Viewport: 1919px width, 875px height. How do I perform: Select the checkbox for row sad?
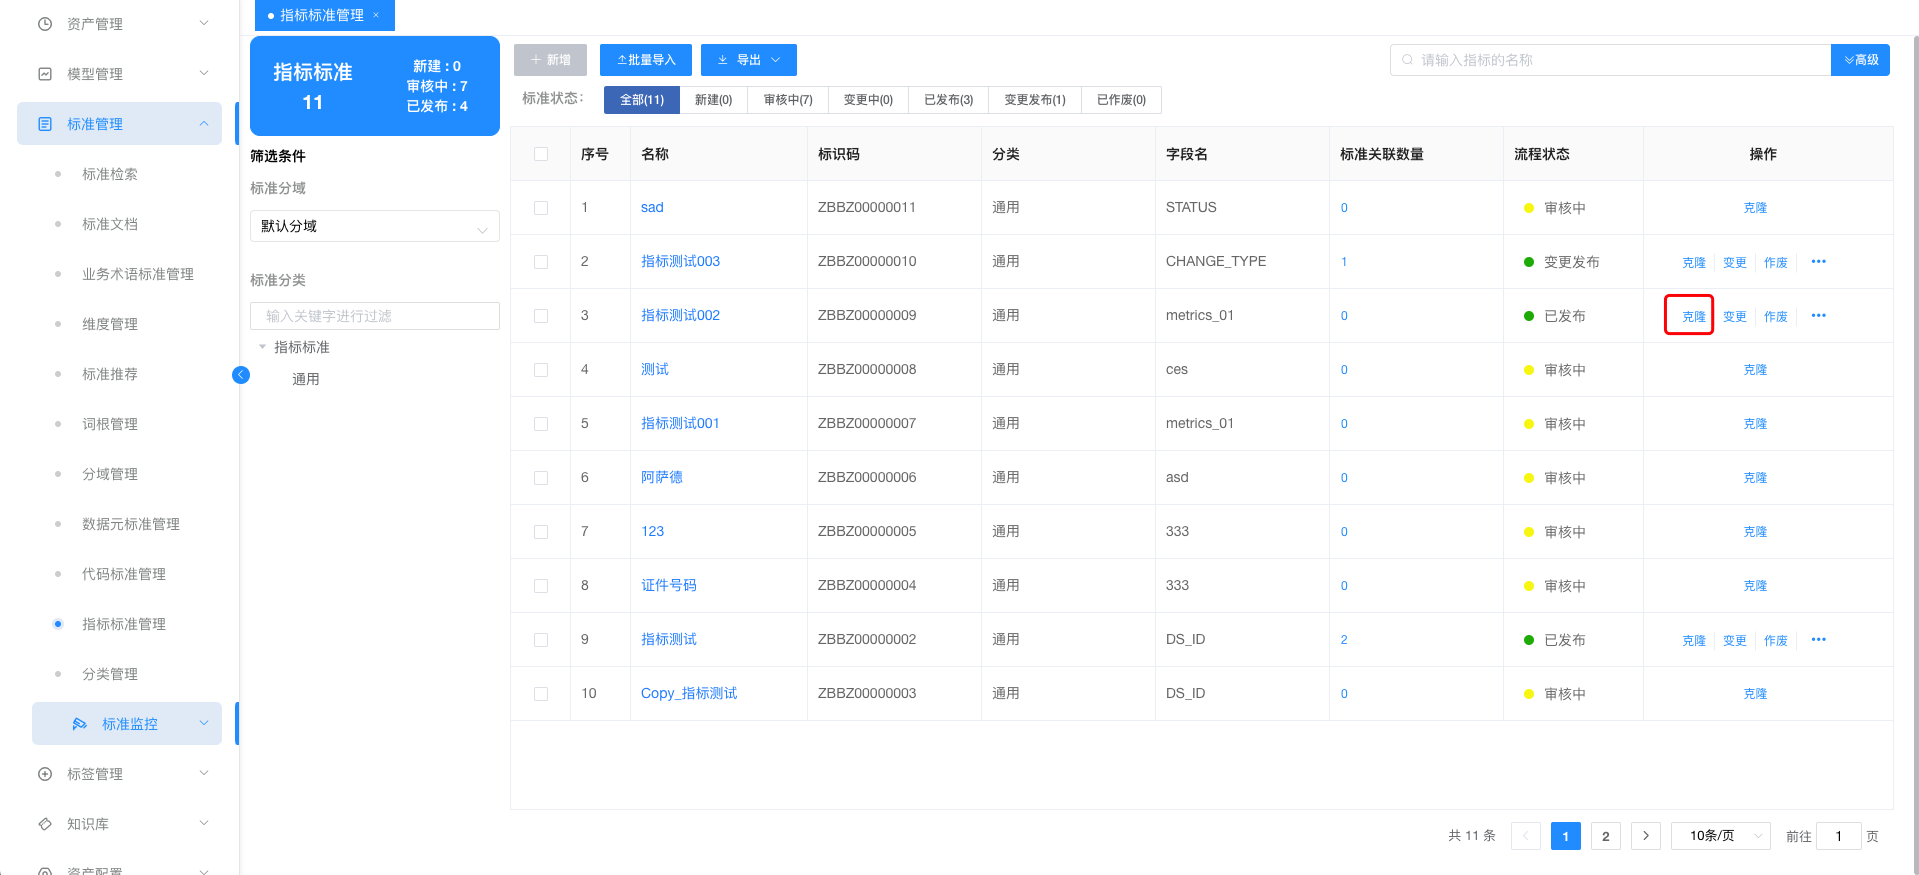[541, 208]
